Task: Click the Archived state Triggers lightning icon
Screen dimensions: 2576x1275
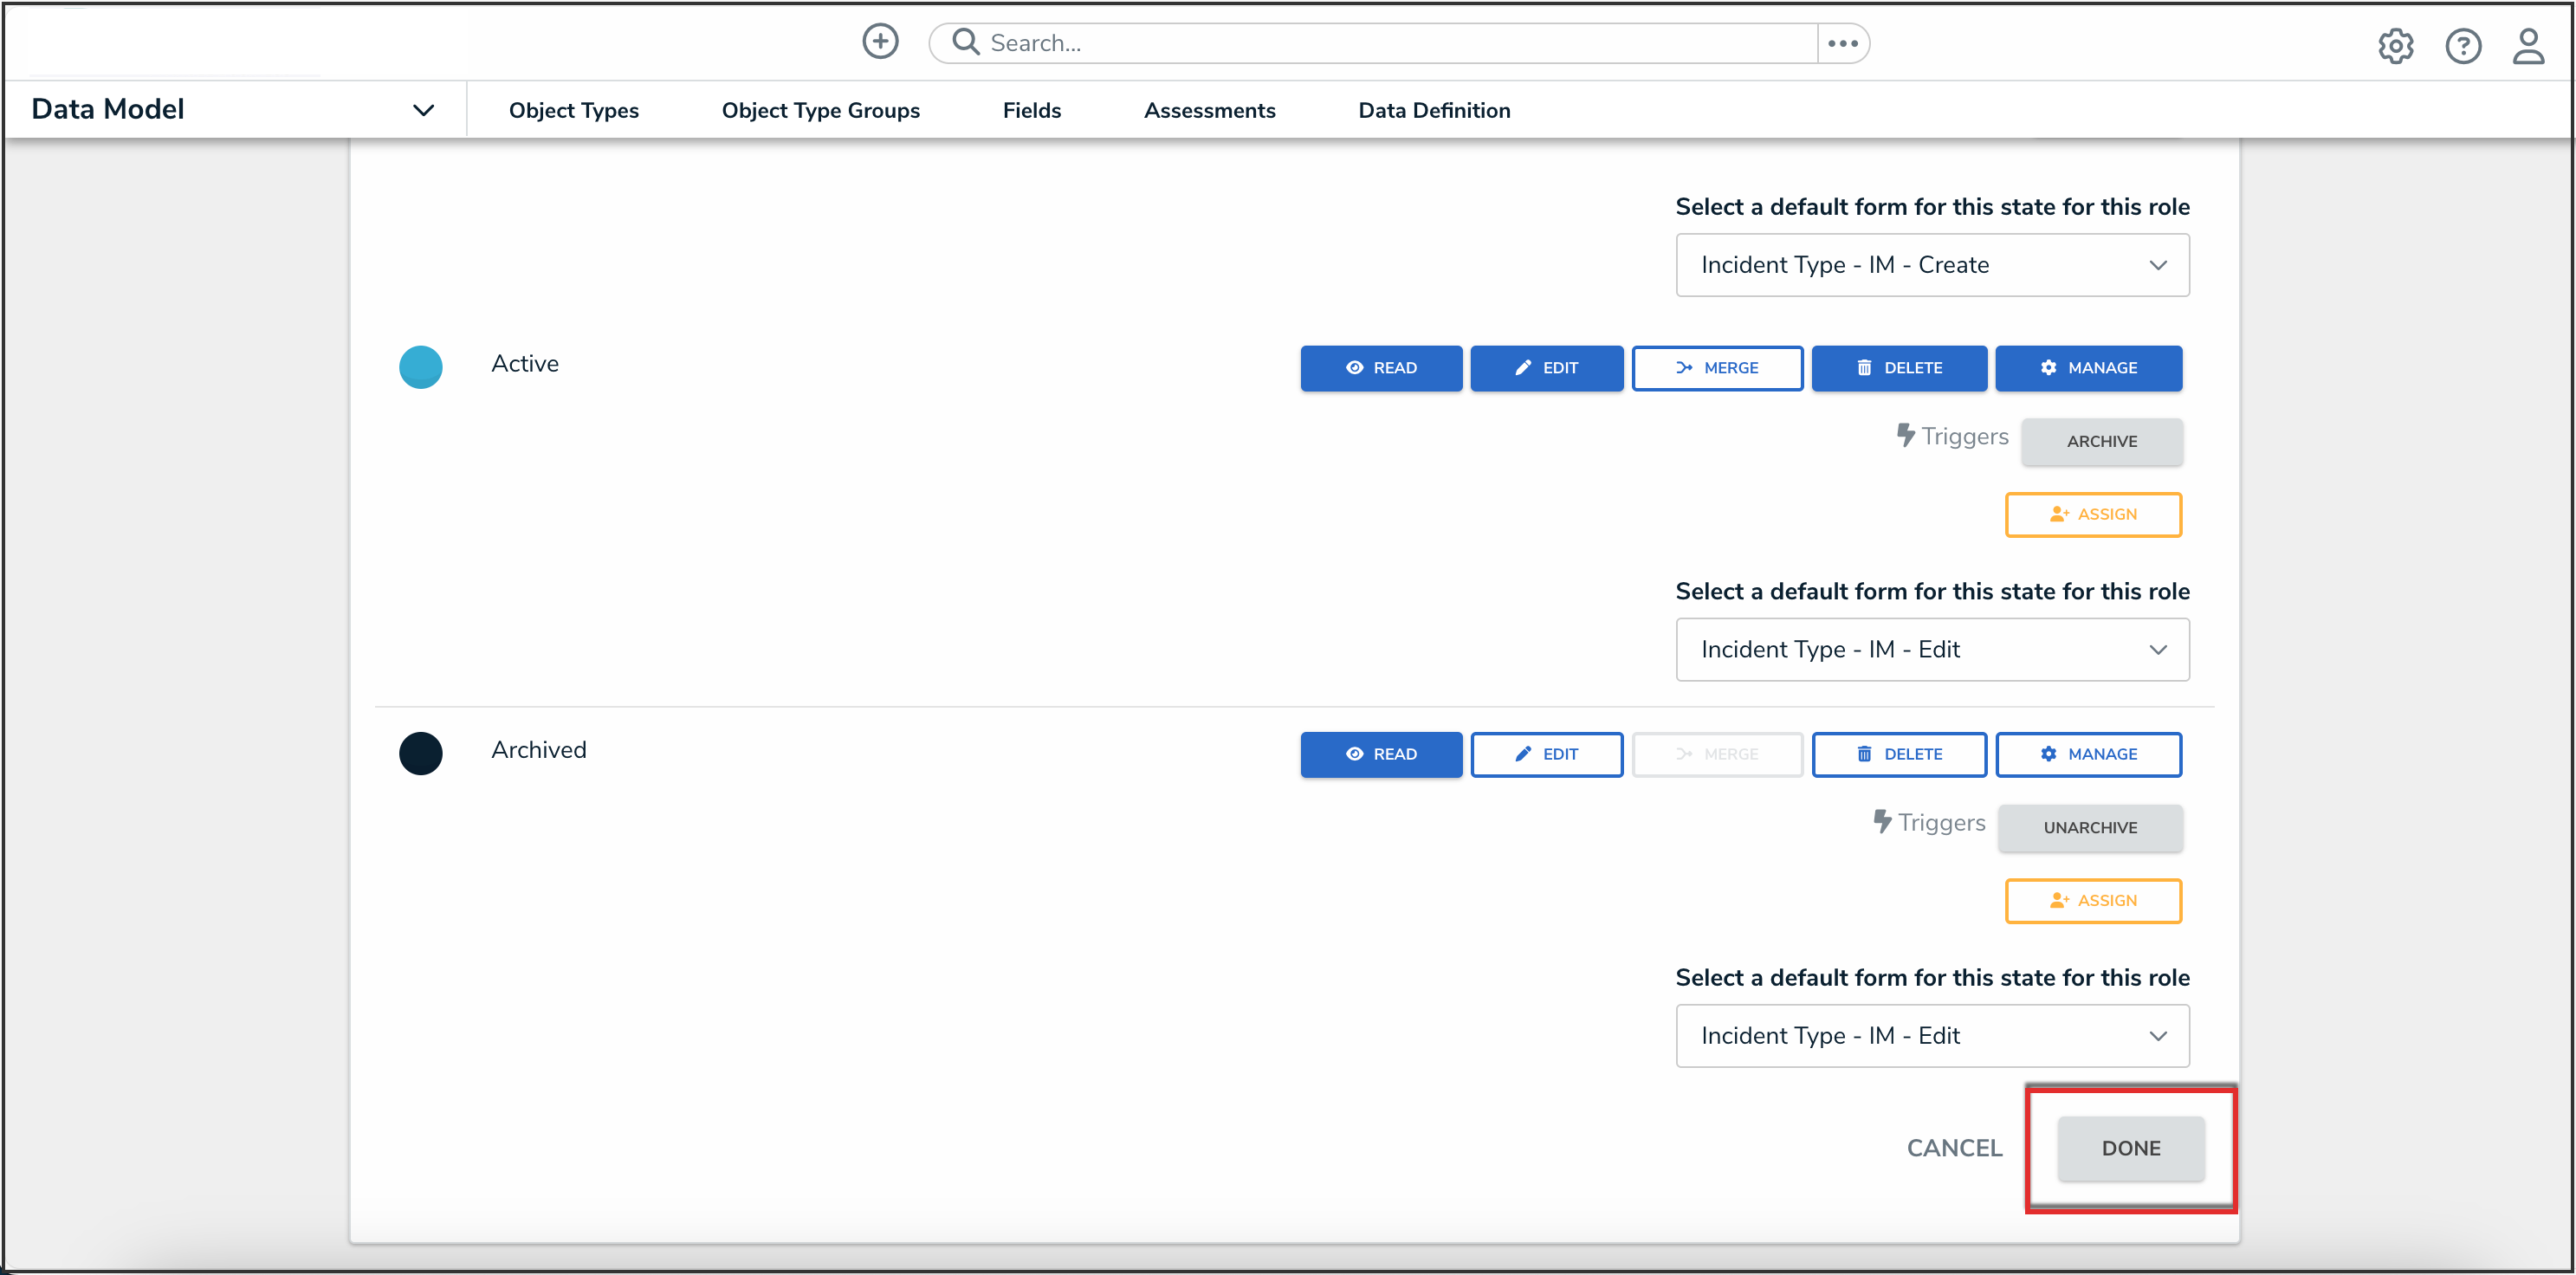Action: [x=1882, y=822]
